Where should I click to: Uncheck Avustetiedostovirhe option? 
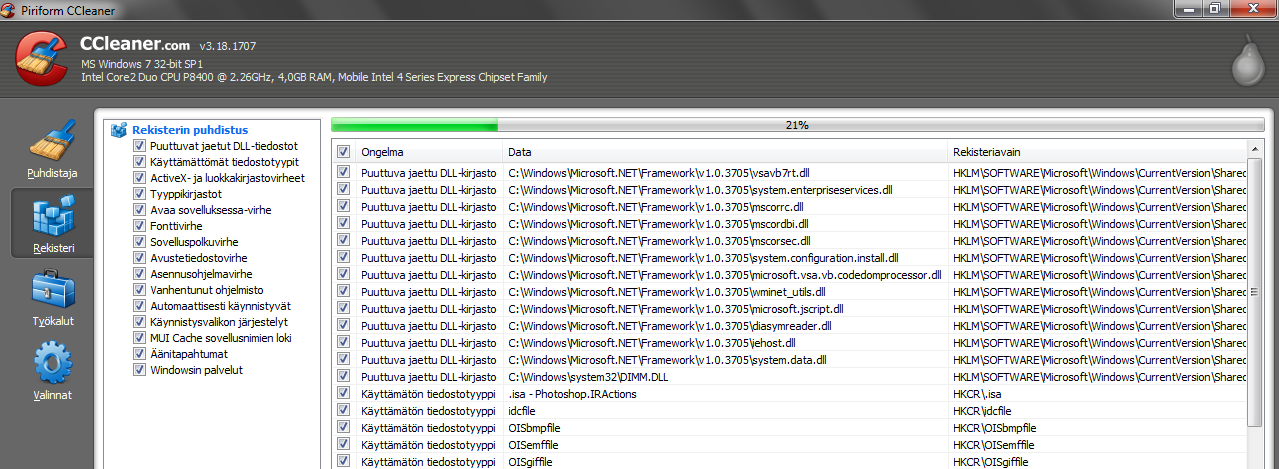click(x=139, y=258)
